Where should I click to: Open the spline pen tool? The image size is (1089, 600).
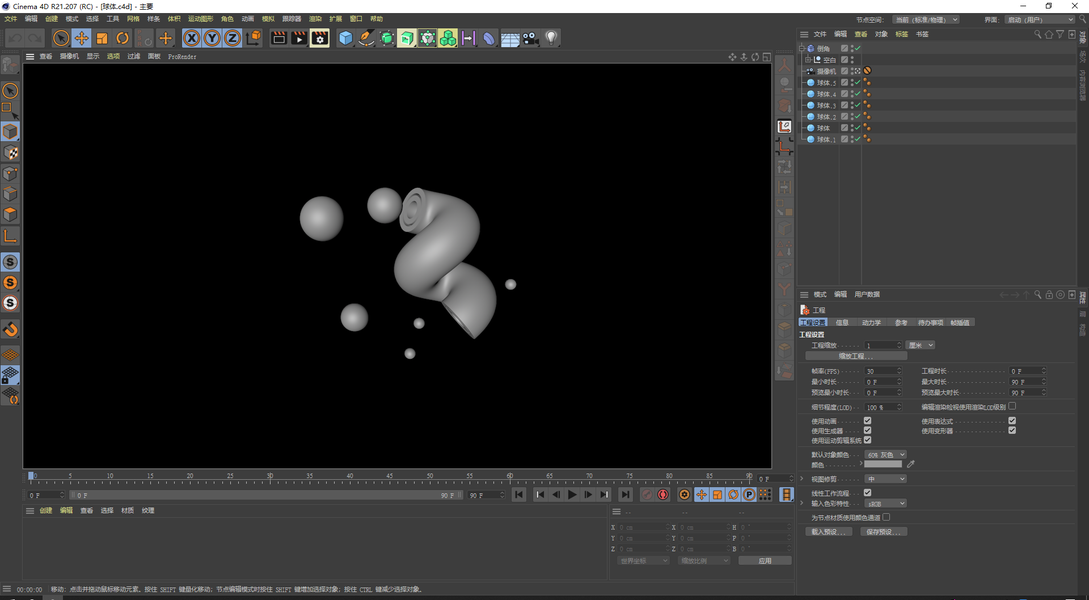tap(366, 38)
